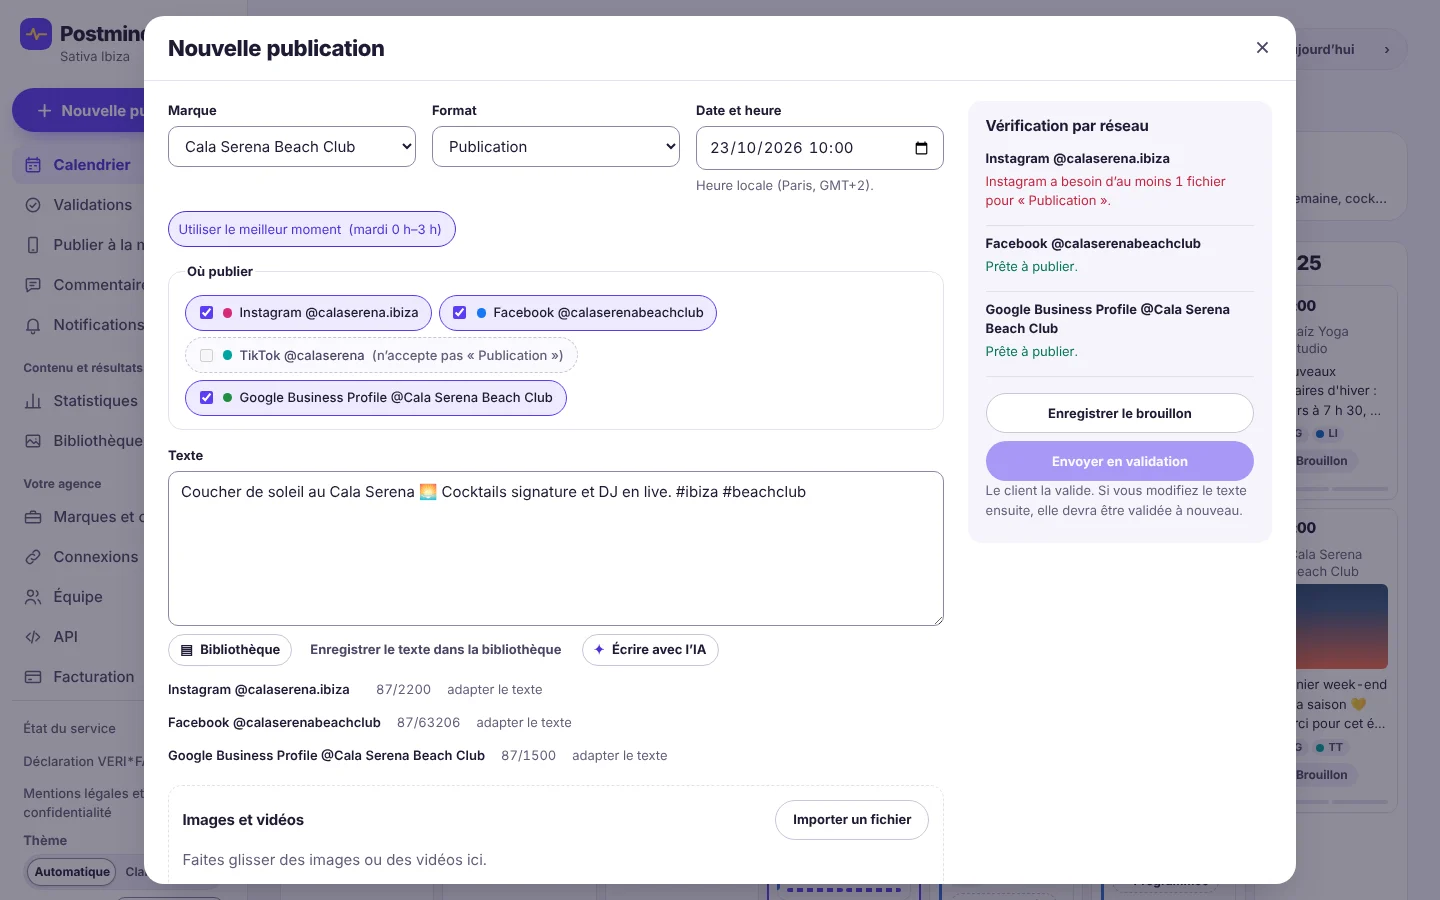Click the next-period chevron beside Aujourd'hui
This screenshot has width=1440, height=900.
coord(1387,49)
